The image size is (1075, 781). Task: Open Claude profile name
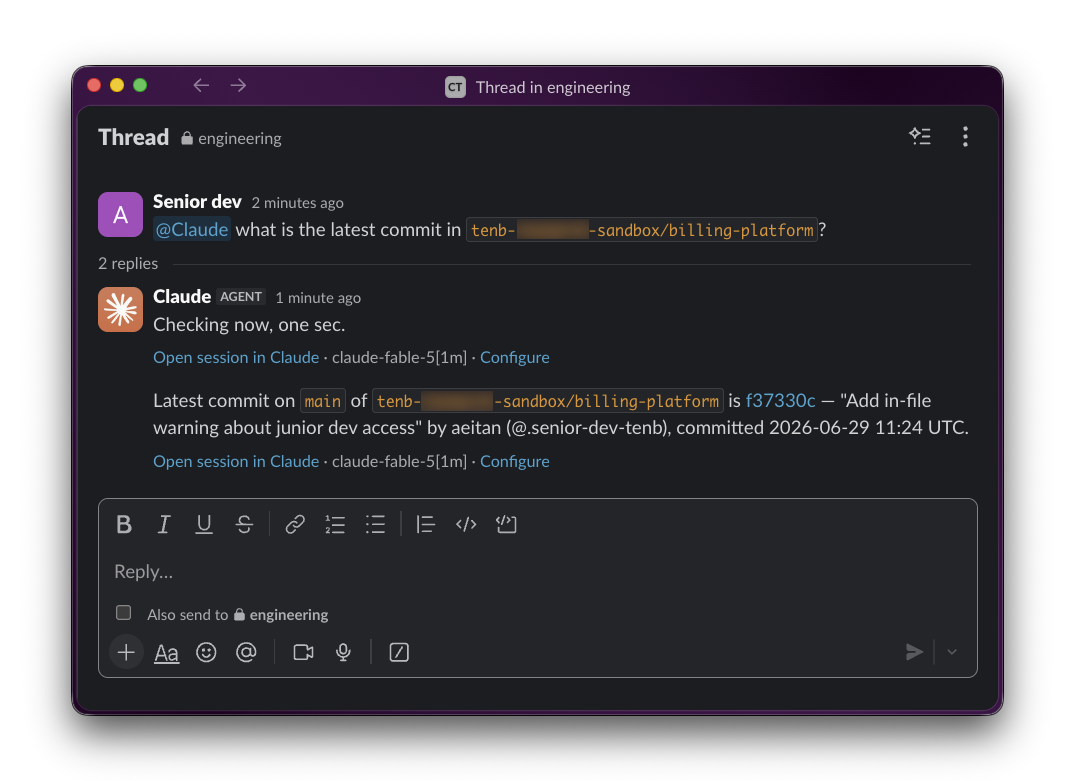[182, 297]
